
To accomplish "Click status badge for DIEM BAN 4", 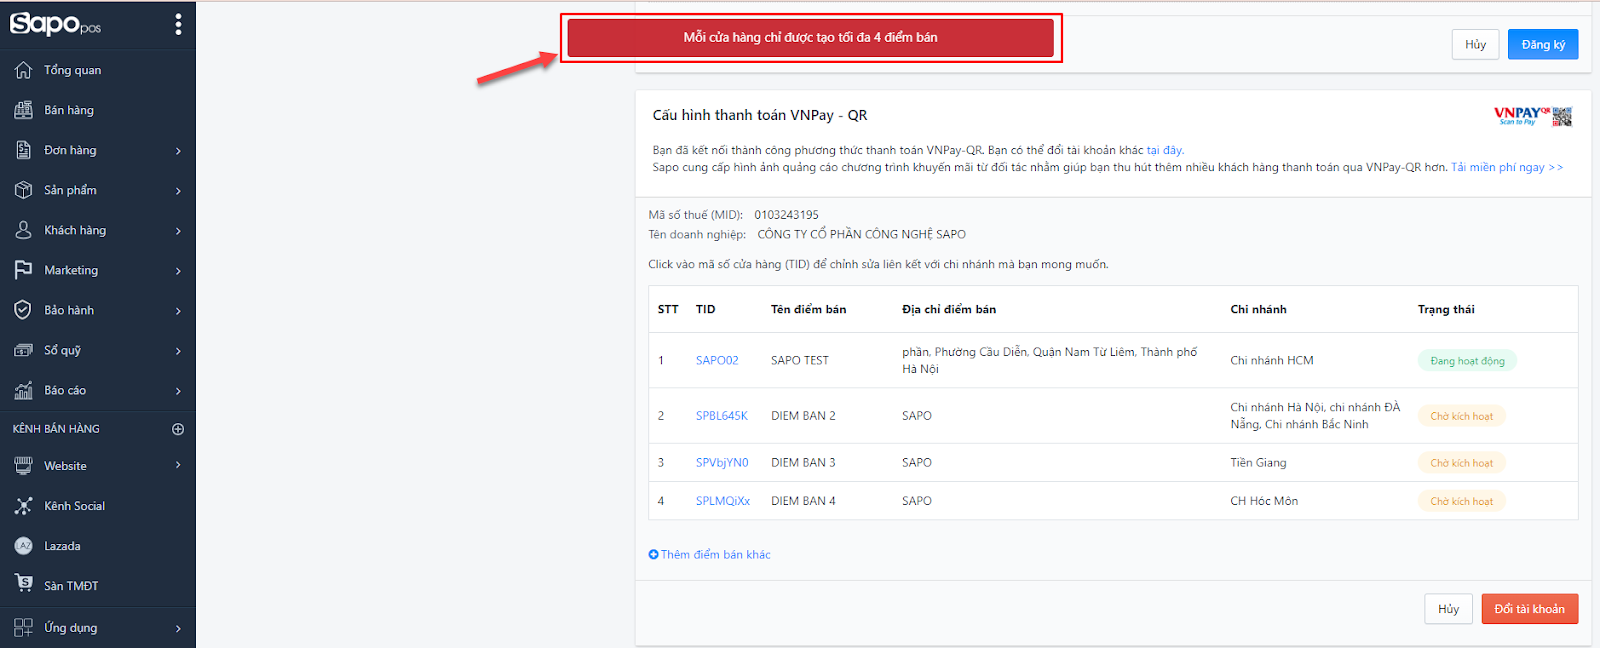I will click(1461, 501).
